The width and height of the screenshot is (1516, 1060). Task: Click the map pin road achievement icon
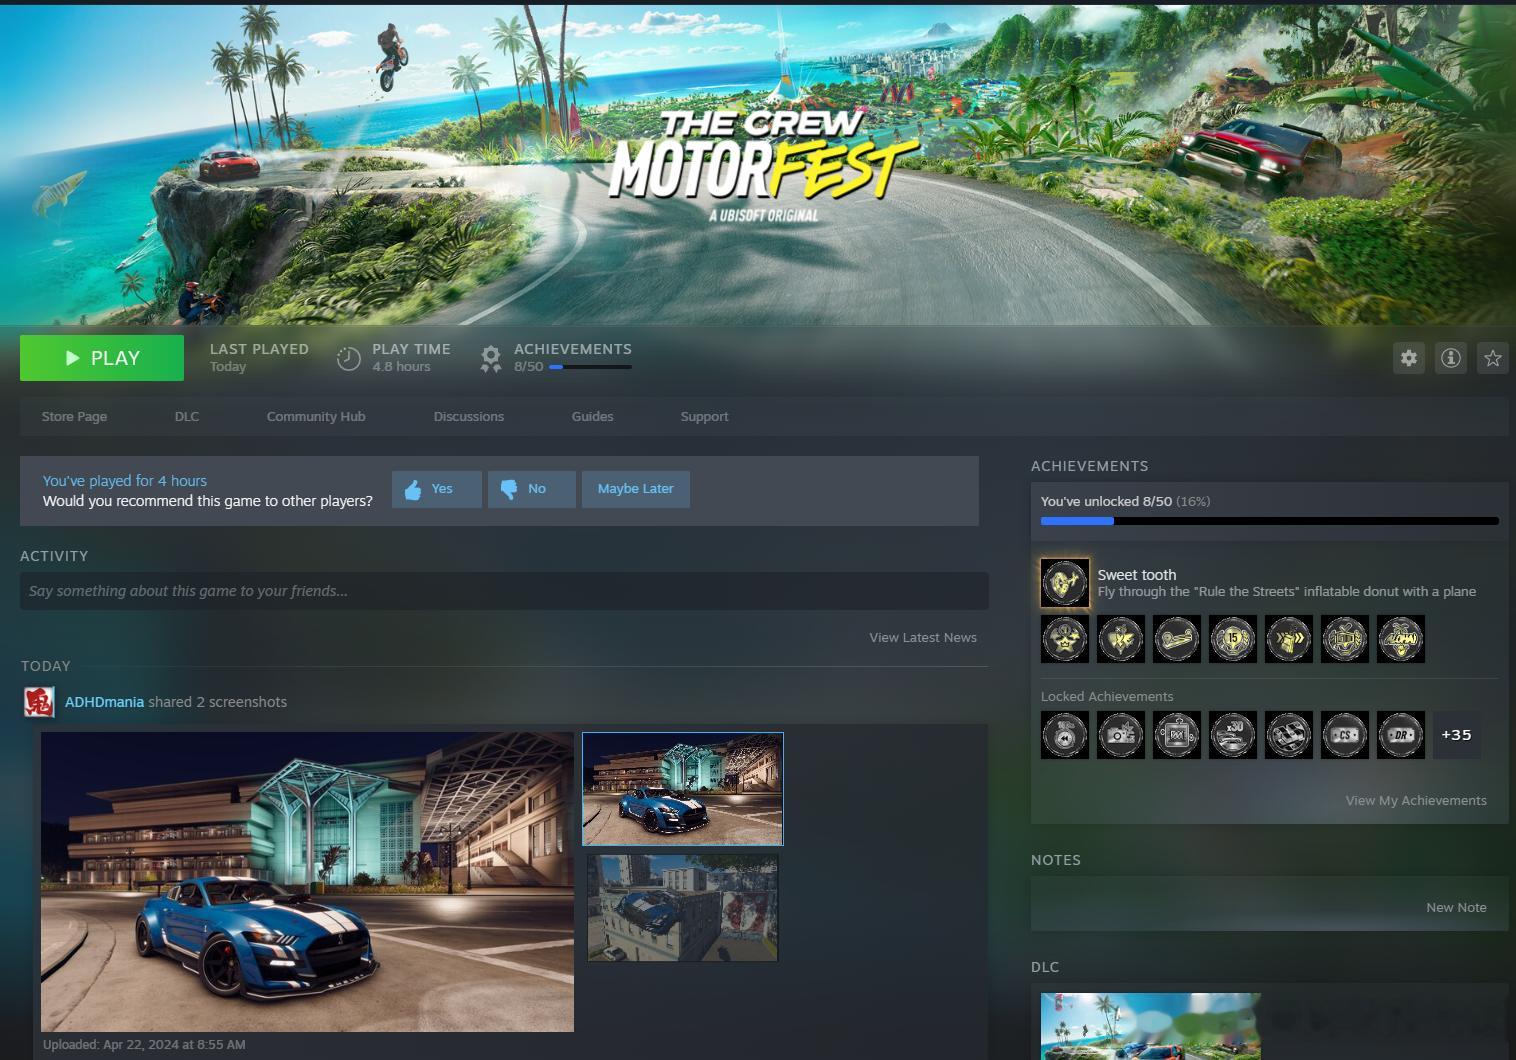tap(1177, 639)
